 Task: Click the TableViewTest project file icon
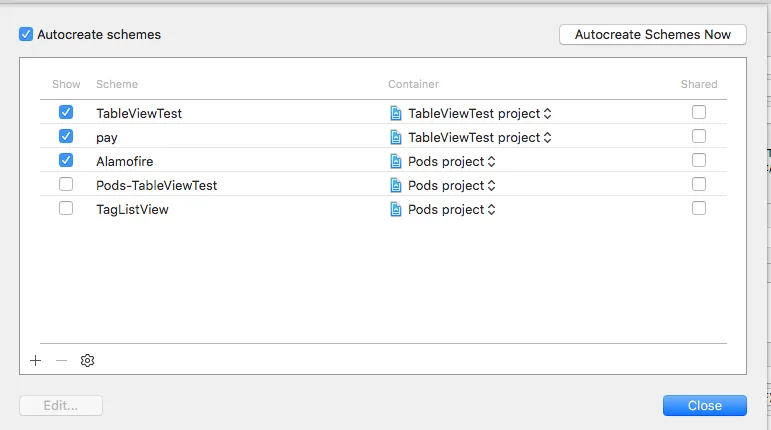pos(396,113)
